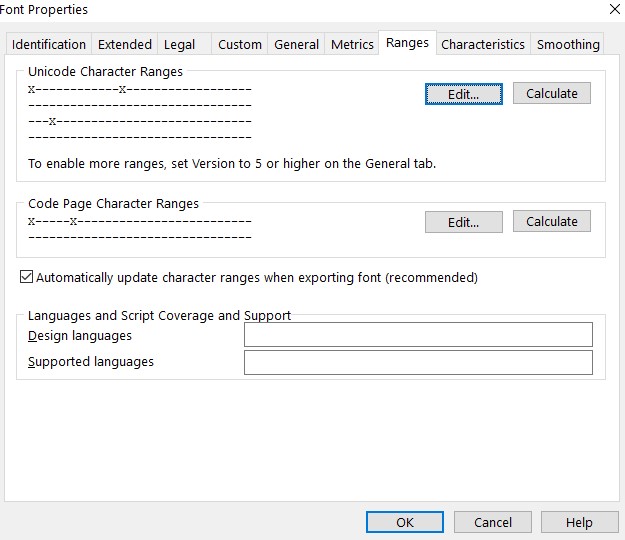Click the Design languages text field

click(x=418, y=335)
